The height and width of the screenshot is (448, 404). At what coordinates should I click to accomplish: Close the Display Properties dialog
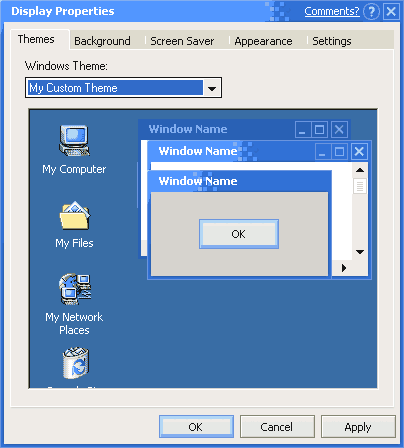(x=391, y=12)
